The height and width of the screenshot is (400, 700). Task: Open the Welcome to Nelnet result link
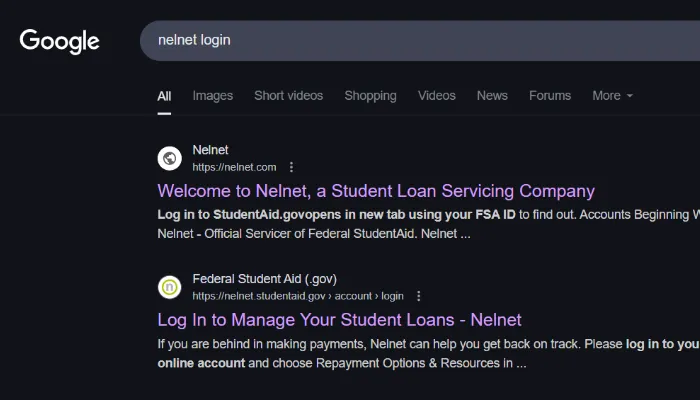point(376,191)
